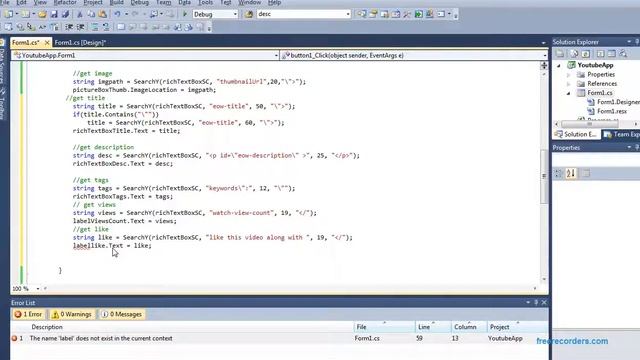The height and width of the screenshot is (360, 640).
Task: Sort error list by Description column
Action: point(47,327)
